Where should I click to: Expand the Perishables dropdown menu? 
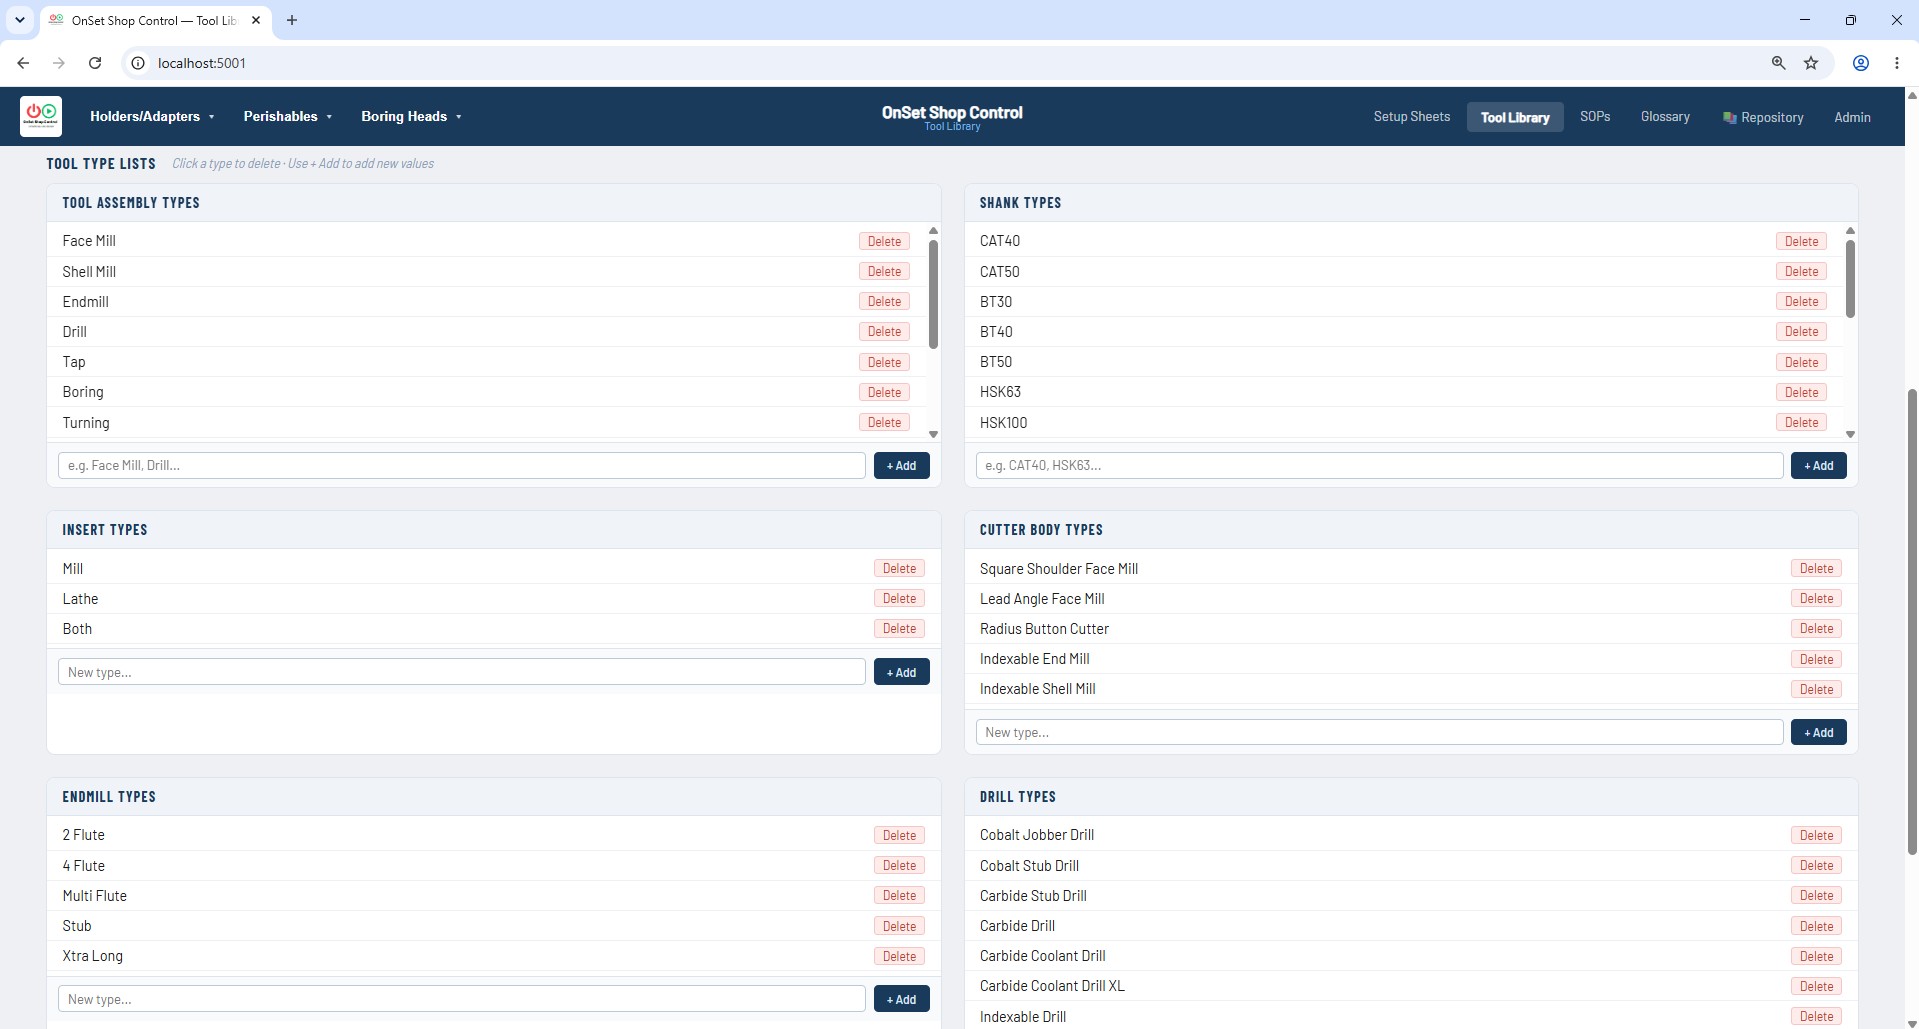(x=288, y=117)
